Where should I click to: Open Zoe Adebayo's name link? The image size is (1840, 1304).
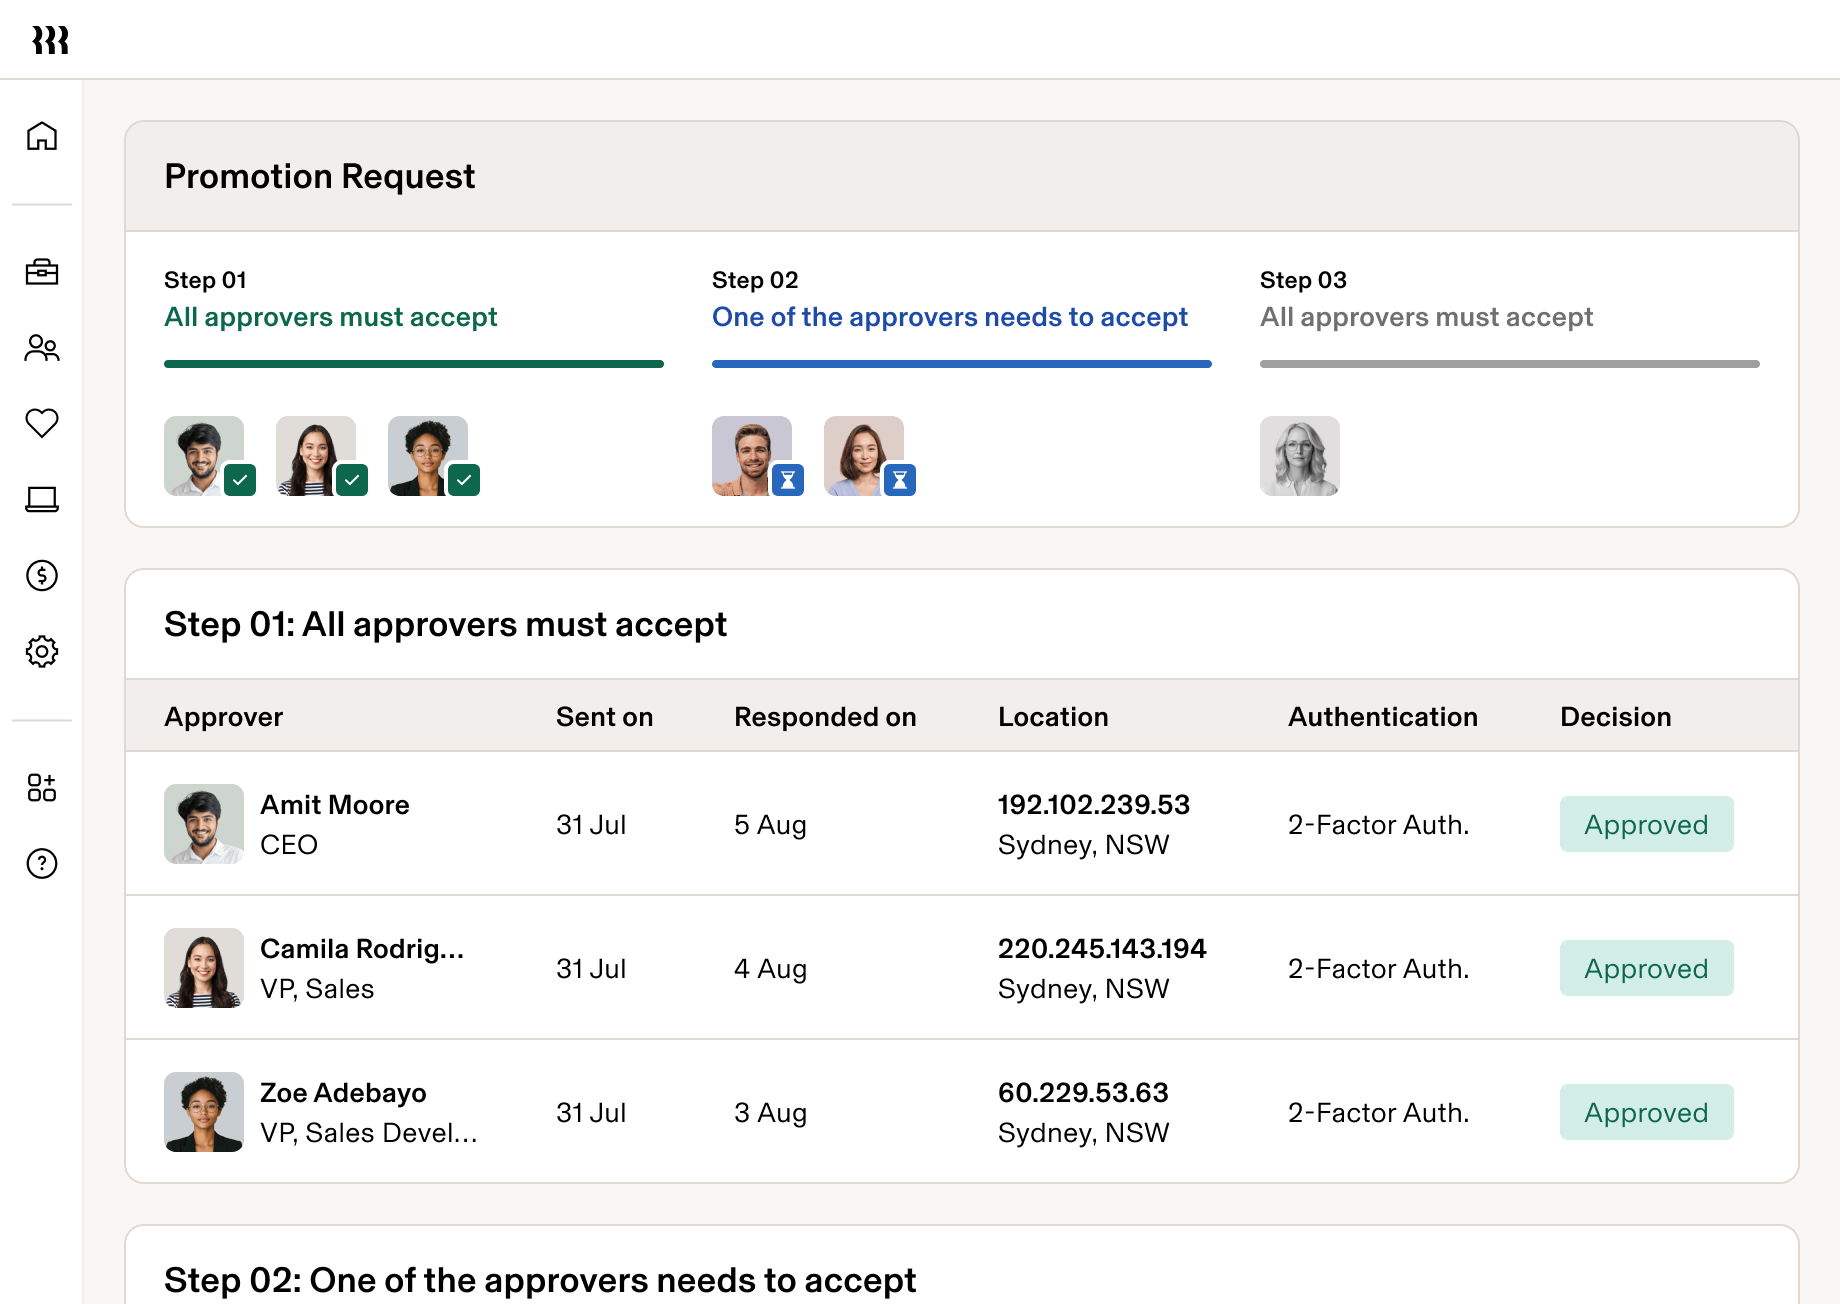click(x=343, y=1093)
